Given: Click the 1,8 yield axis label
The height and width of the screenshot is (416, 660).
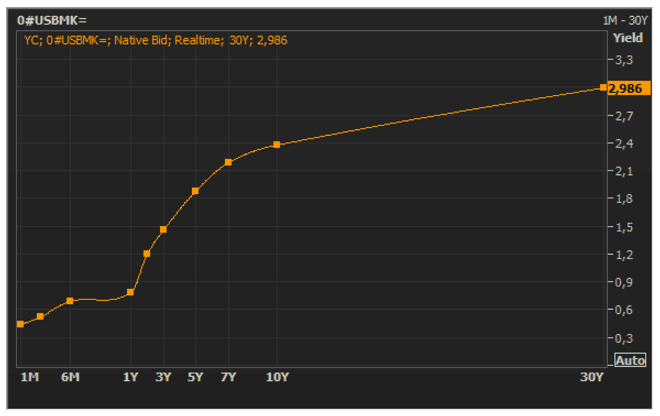Looking at the screenshot, I should pyautogui.click(x=624, y=199).
